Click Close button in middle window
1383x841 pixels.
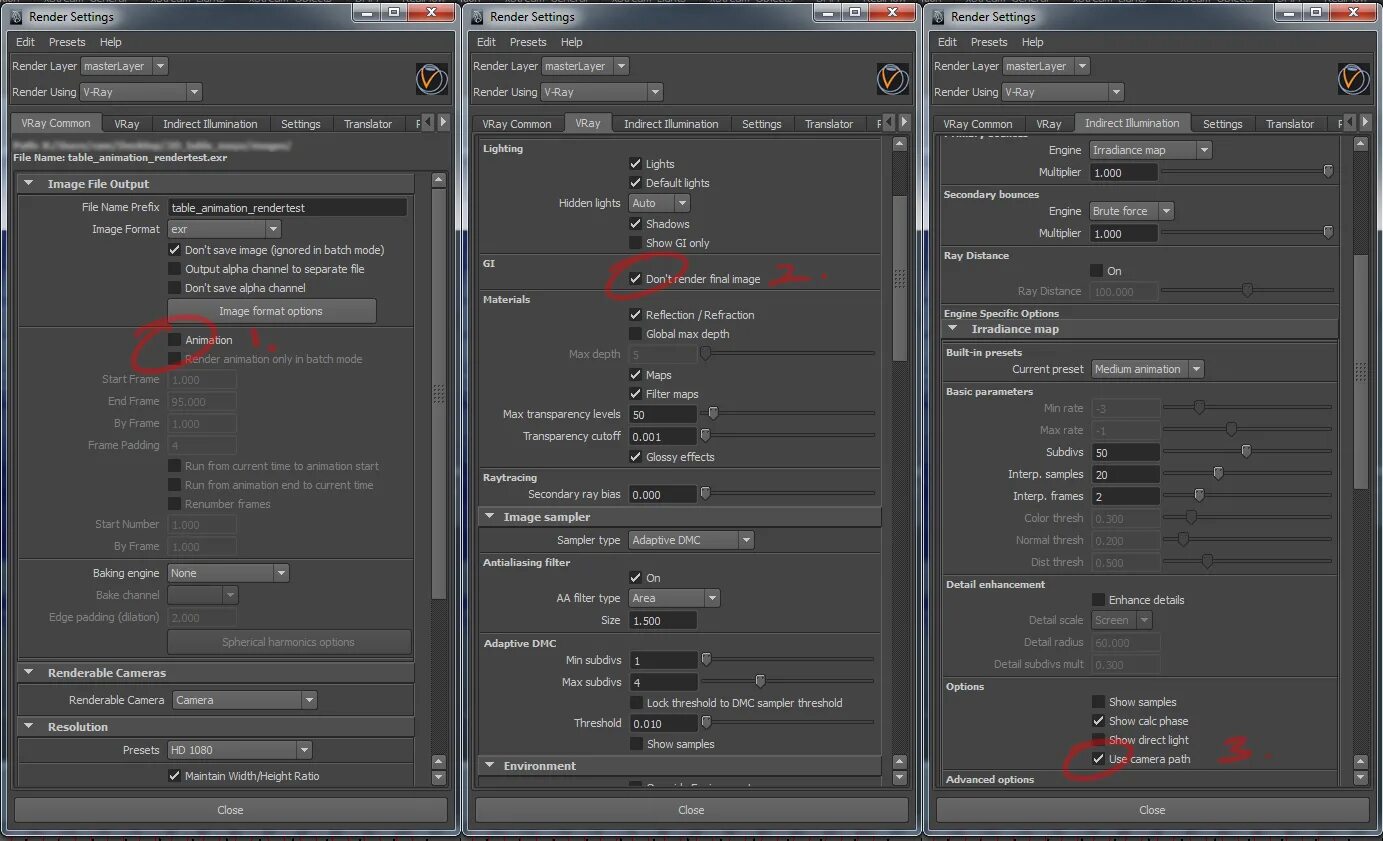click(x=691, y=810)
